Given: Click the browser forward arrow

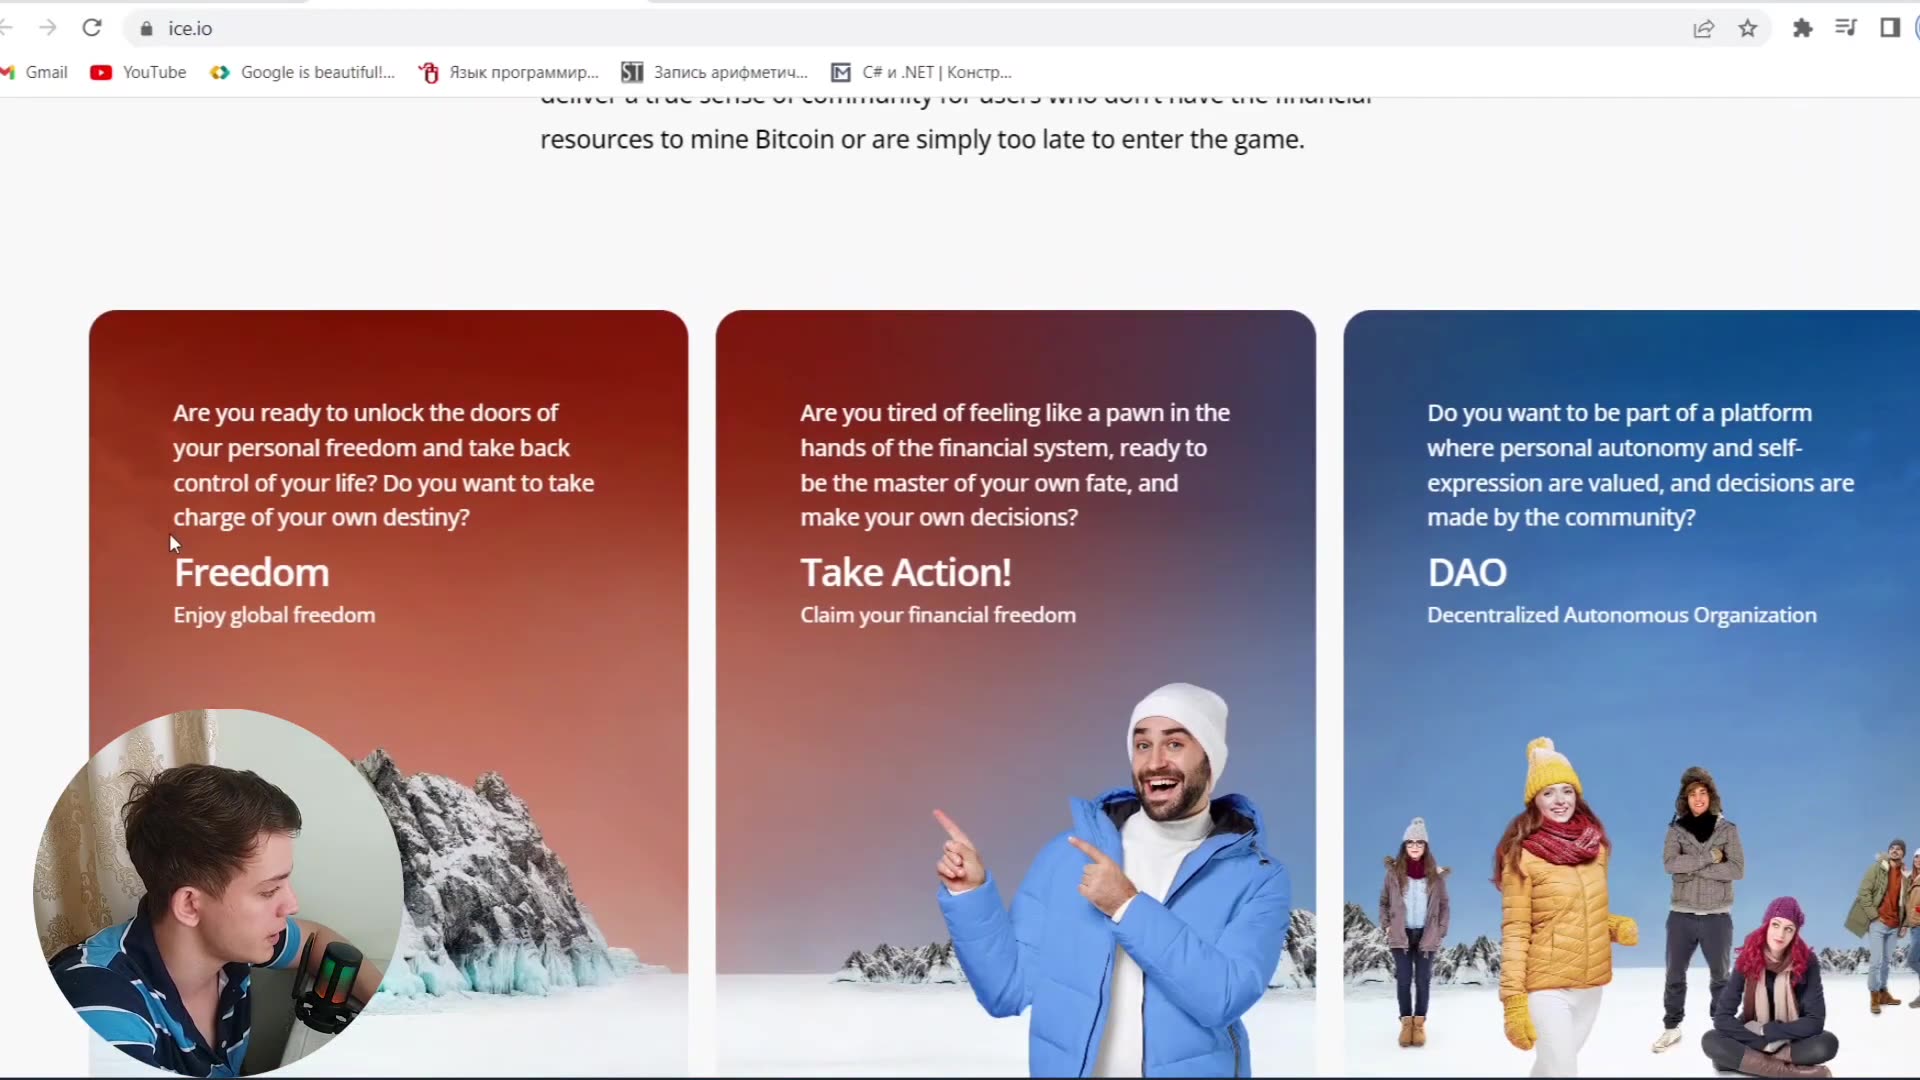Looking at the screenshot, I should pos(48,28).
